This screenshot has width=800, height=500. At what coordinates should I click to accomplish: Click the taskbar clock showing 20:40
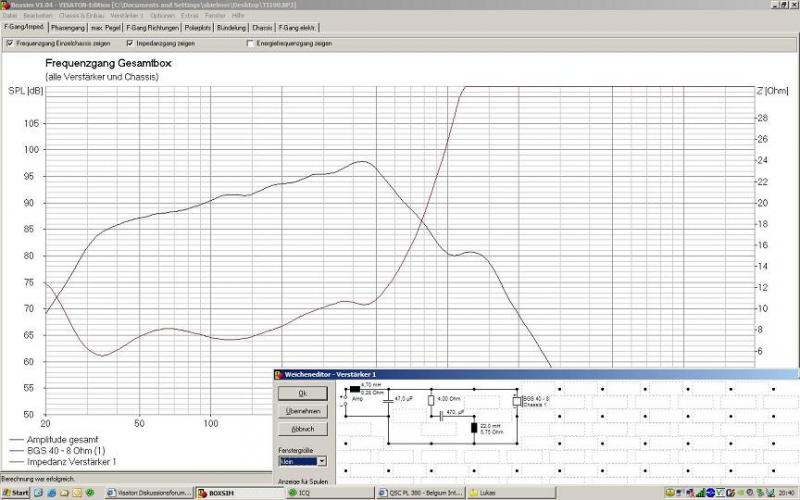786,493
